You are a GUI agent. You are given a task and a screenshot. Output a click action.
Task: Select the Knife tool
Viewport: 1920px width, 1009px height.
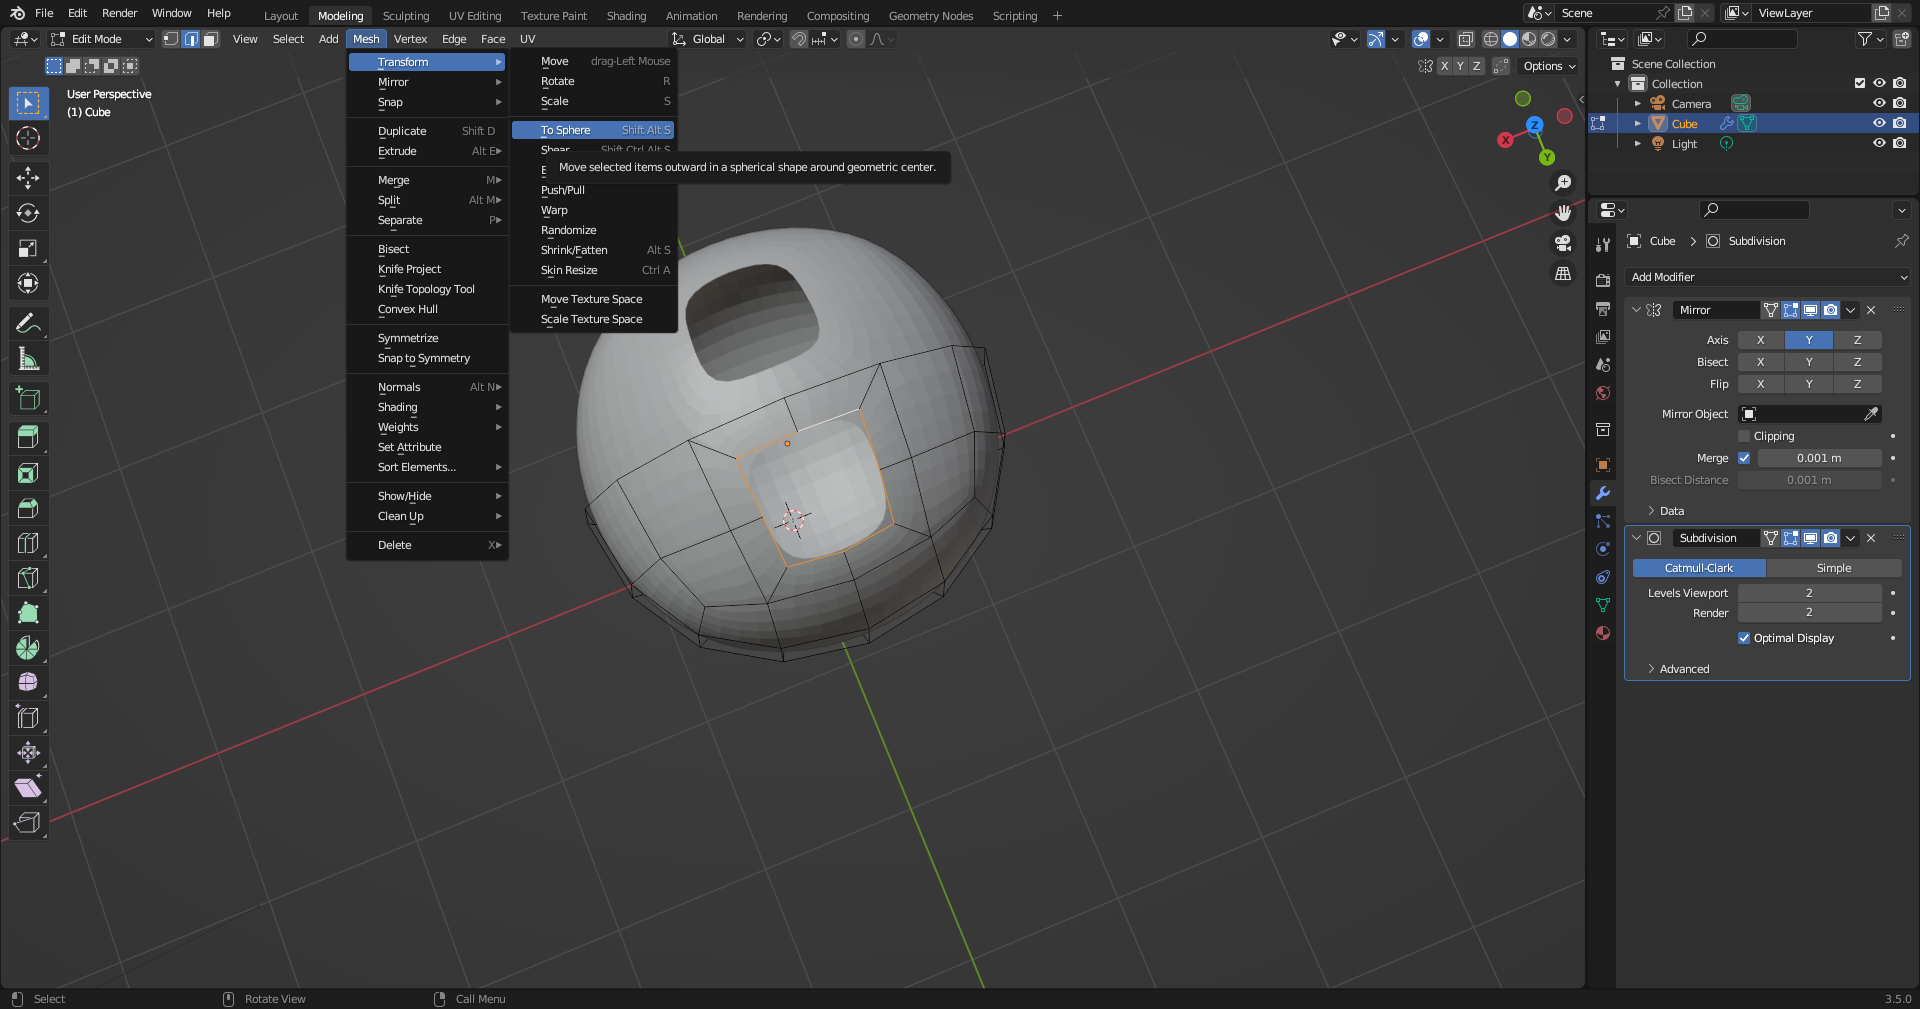[28, 578]
